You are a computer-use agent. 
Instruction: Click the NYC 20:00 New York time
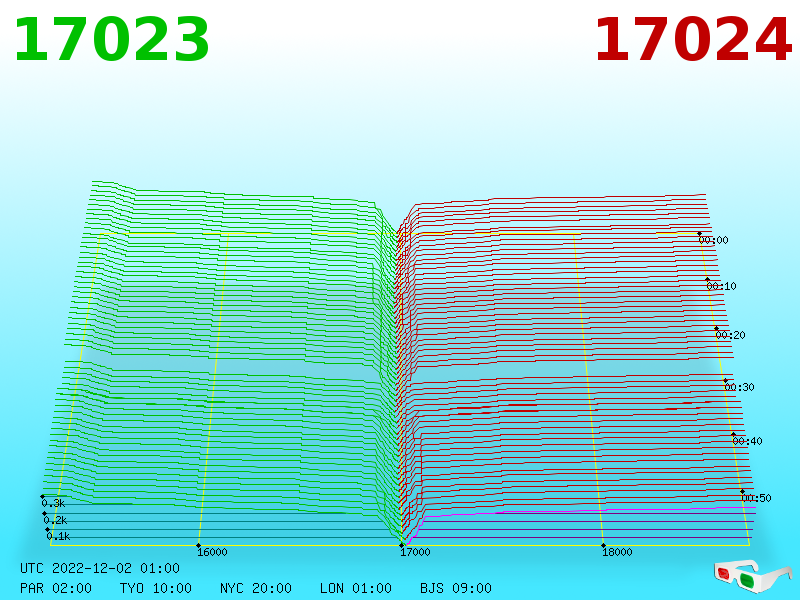tap(256, 588)
